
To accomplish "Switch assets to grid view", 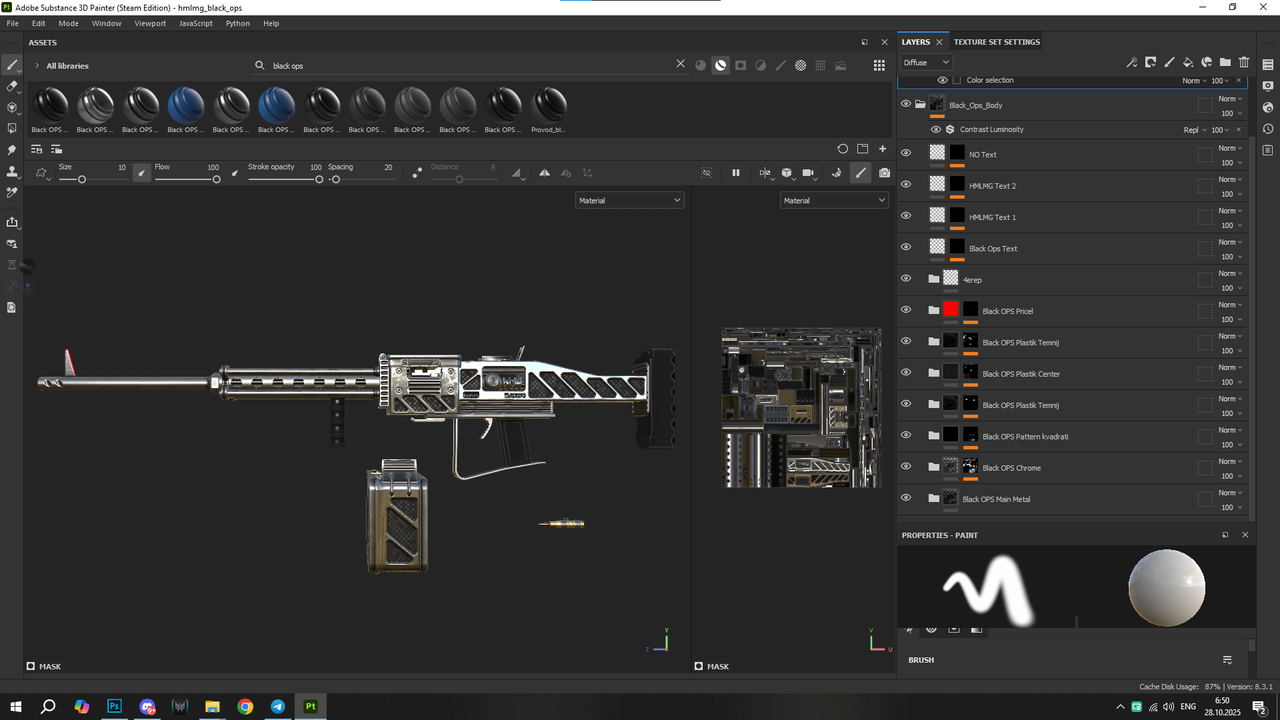I will (879, 65).
